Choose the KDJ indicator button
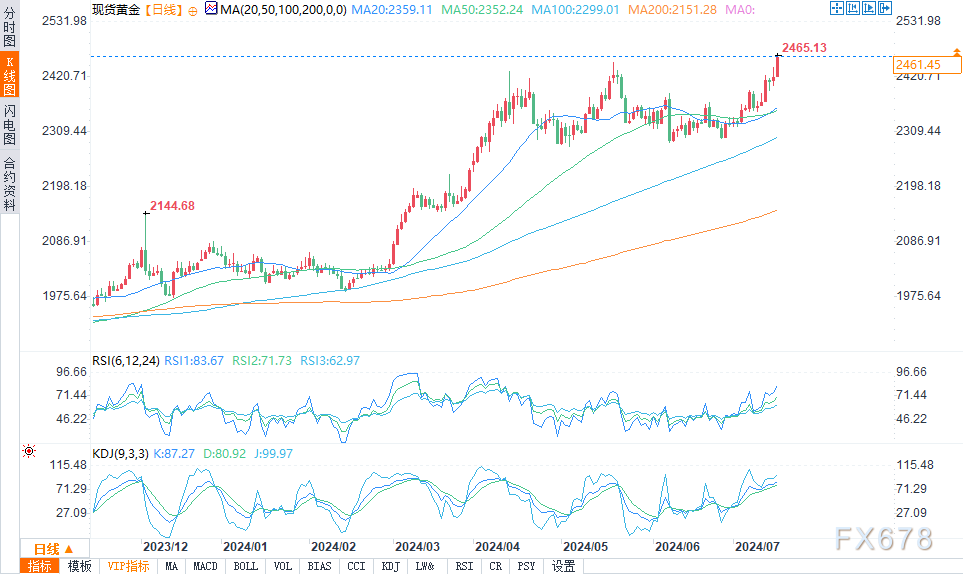Image resolution: width=963 pixels, height=574 pixels. (391, 566)
